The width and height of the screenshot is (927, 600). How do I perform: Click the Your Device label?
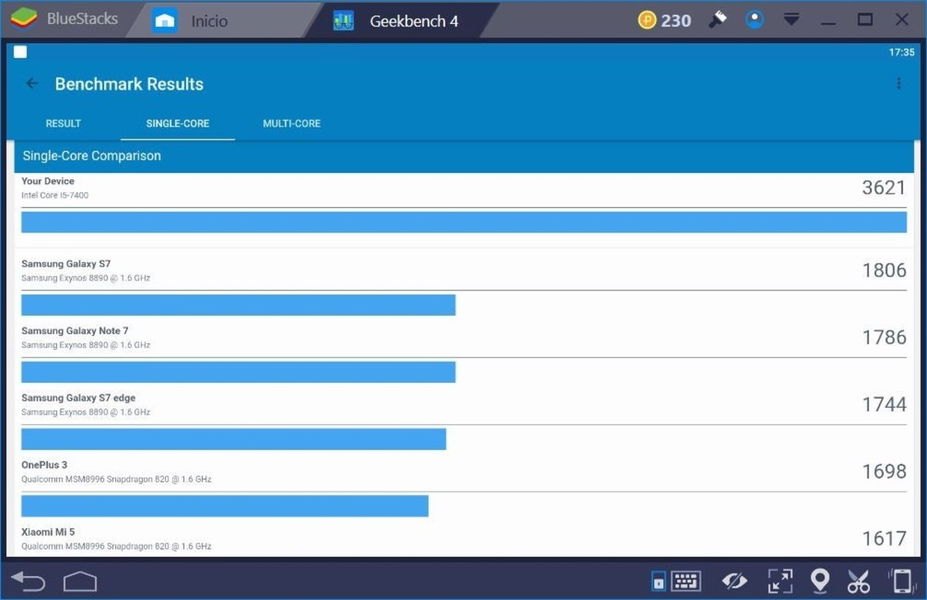tap(48, 181)
